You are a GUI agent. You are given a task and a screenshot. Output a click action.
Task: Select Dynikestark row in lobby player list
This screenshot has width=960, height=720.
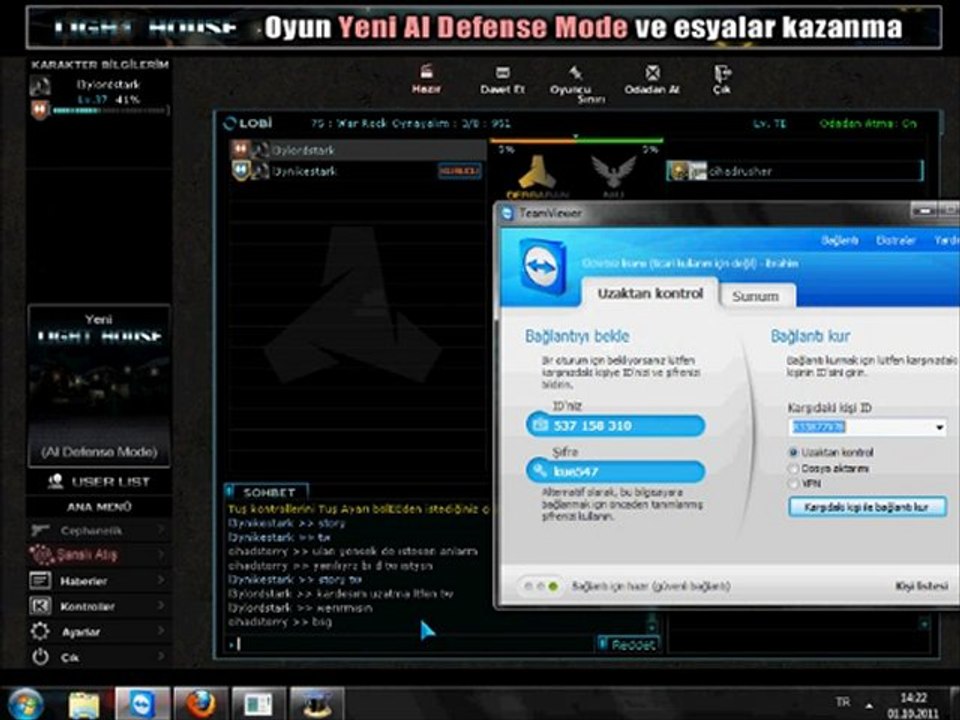(x=358, y=171)
